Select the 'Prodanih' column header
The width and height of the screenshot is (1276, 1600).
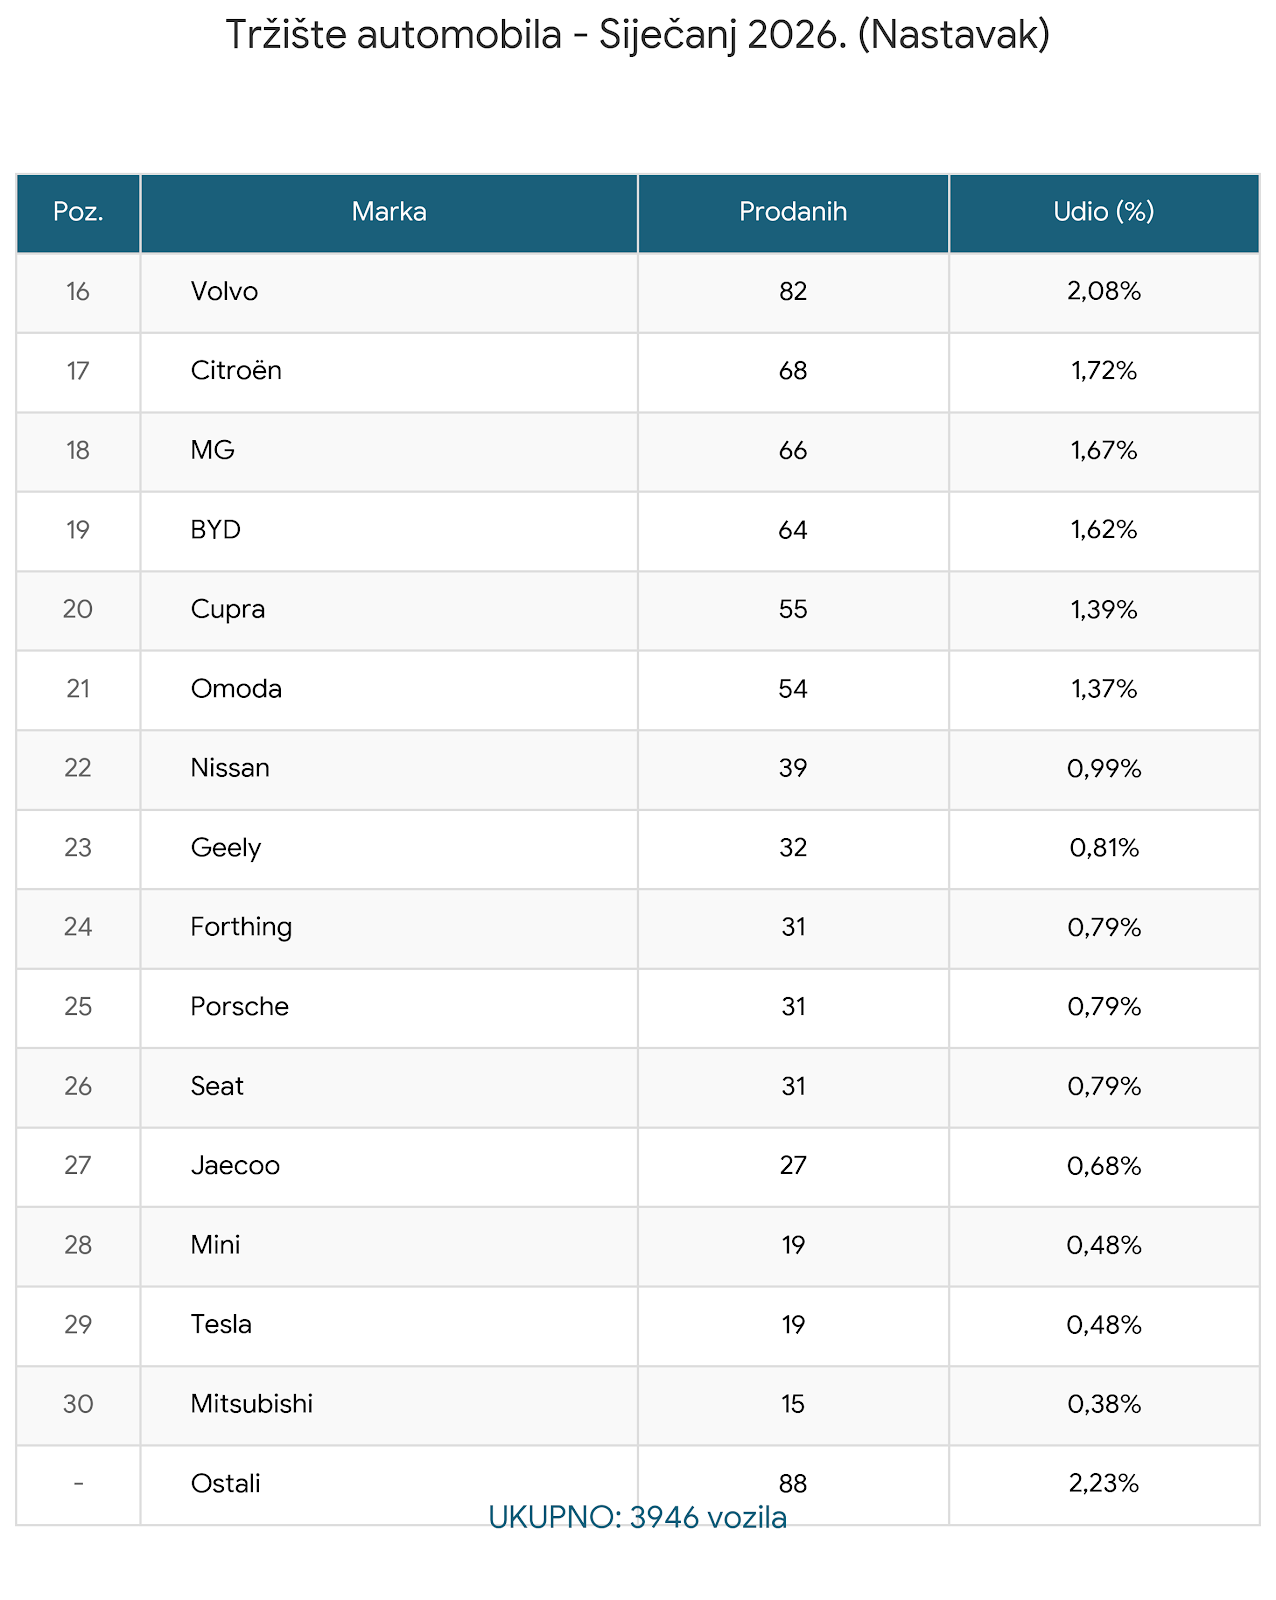[793, 212]
